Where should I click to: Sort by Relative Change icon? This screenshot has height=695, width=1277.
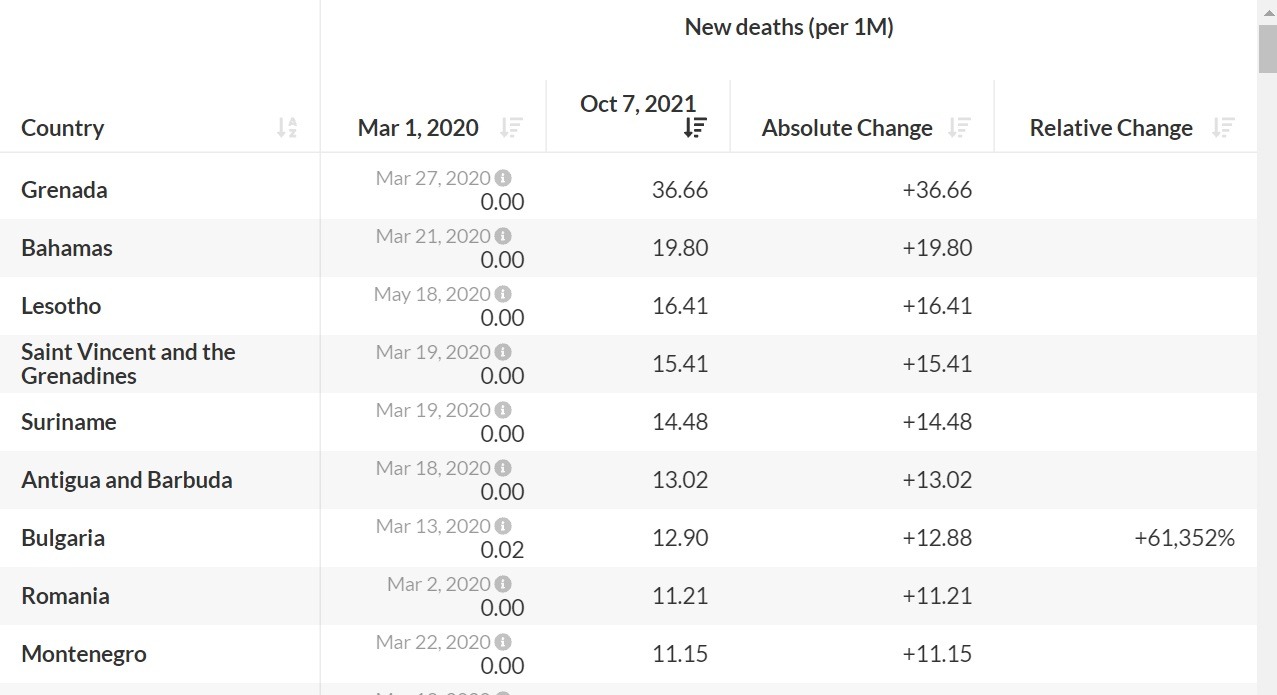click(x=1222, y=128)
